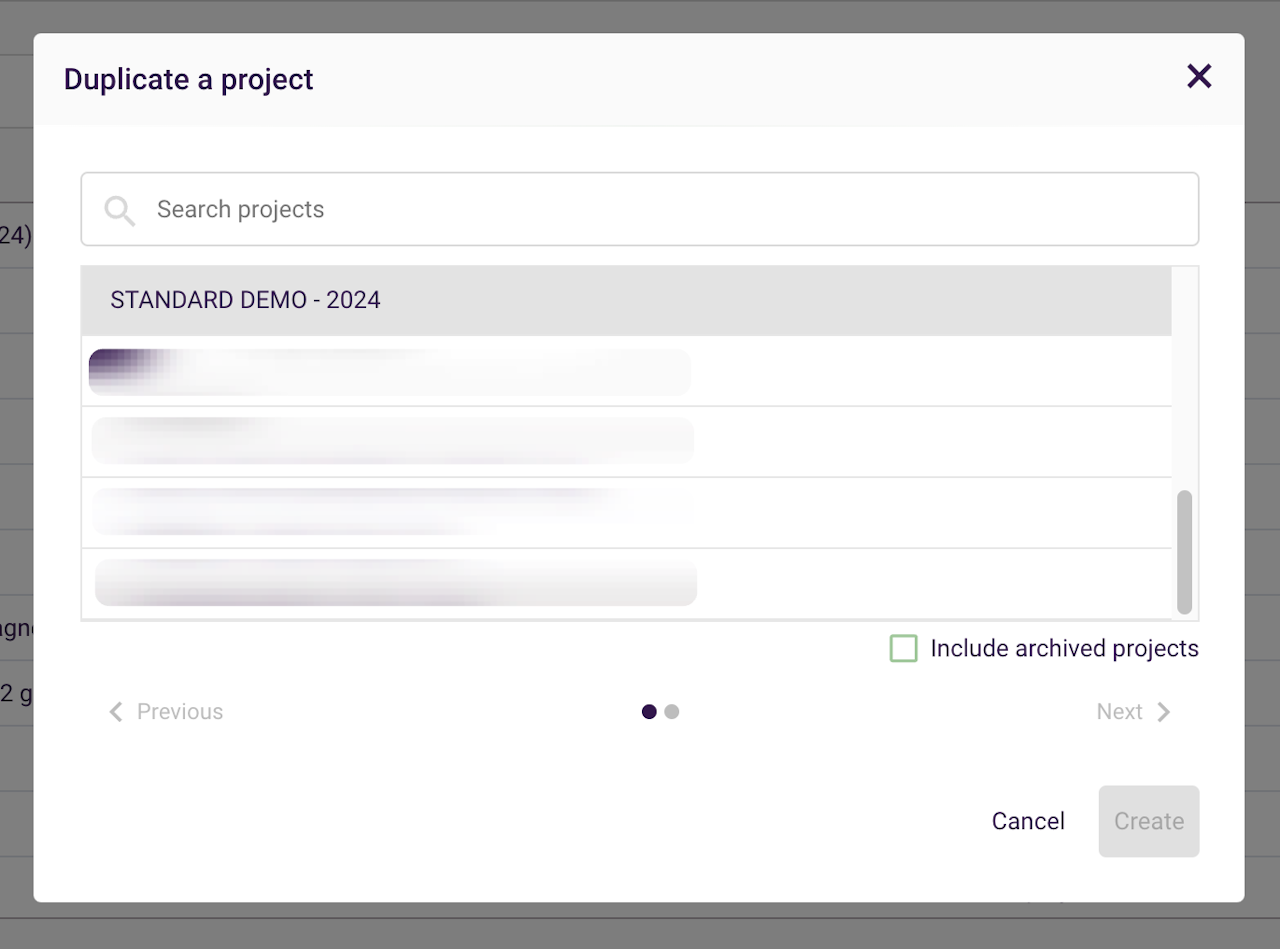Screen dimensions: 1280x949
Task: Select the gray second pagination dot
Action: point(672,712)
